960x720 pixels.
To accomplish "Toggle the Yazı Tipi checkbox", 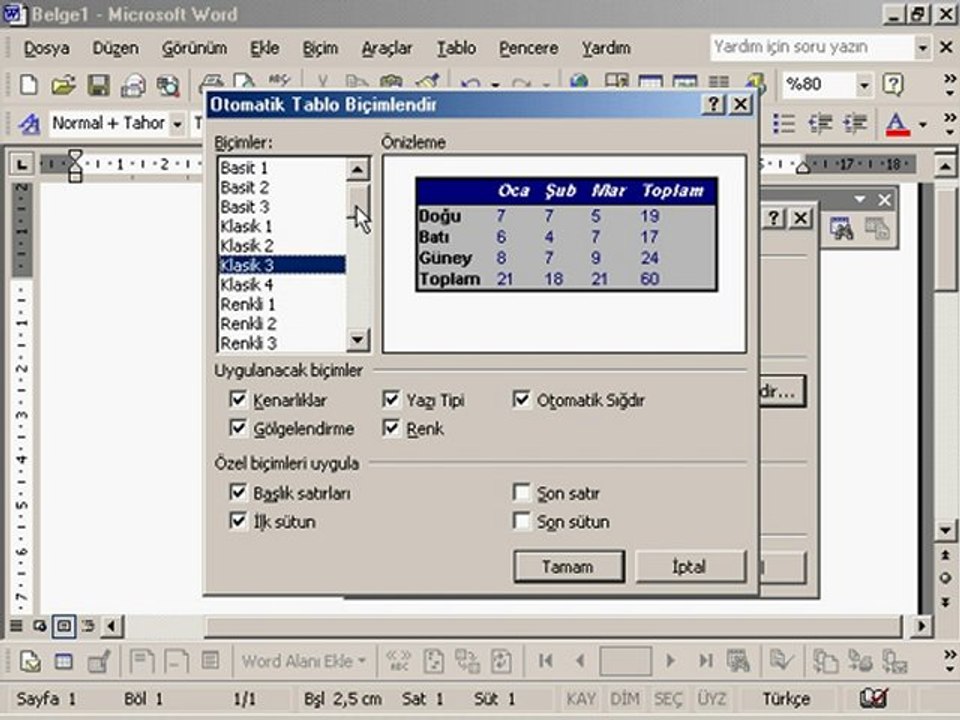I will click(391, 399).
